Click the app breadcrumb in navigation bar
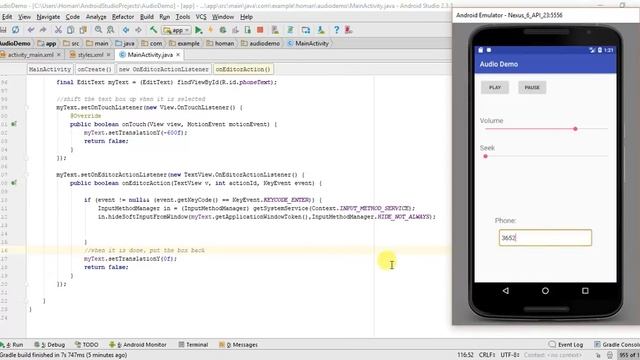The image size is (640, 360). pos(47,43)
